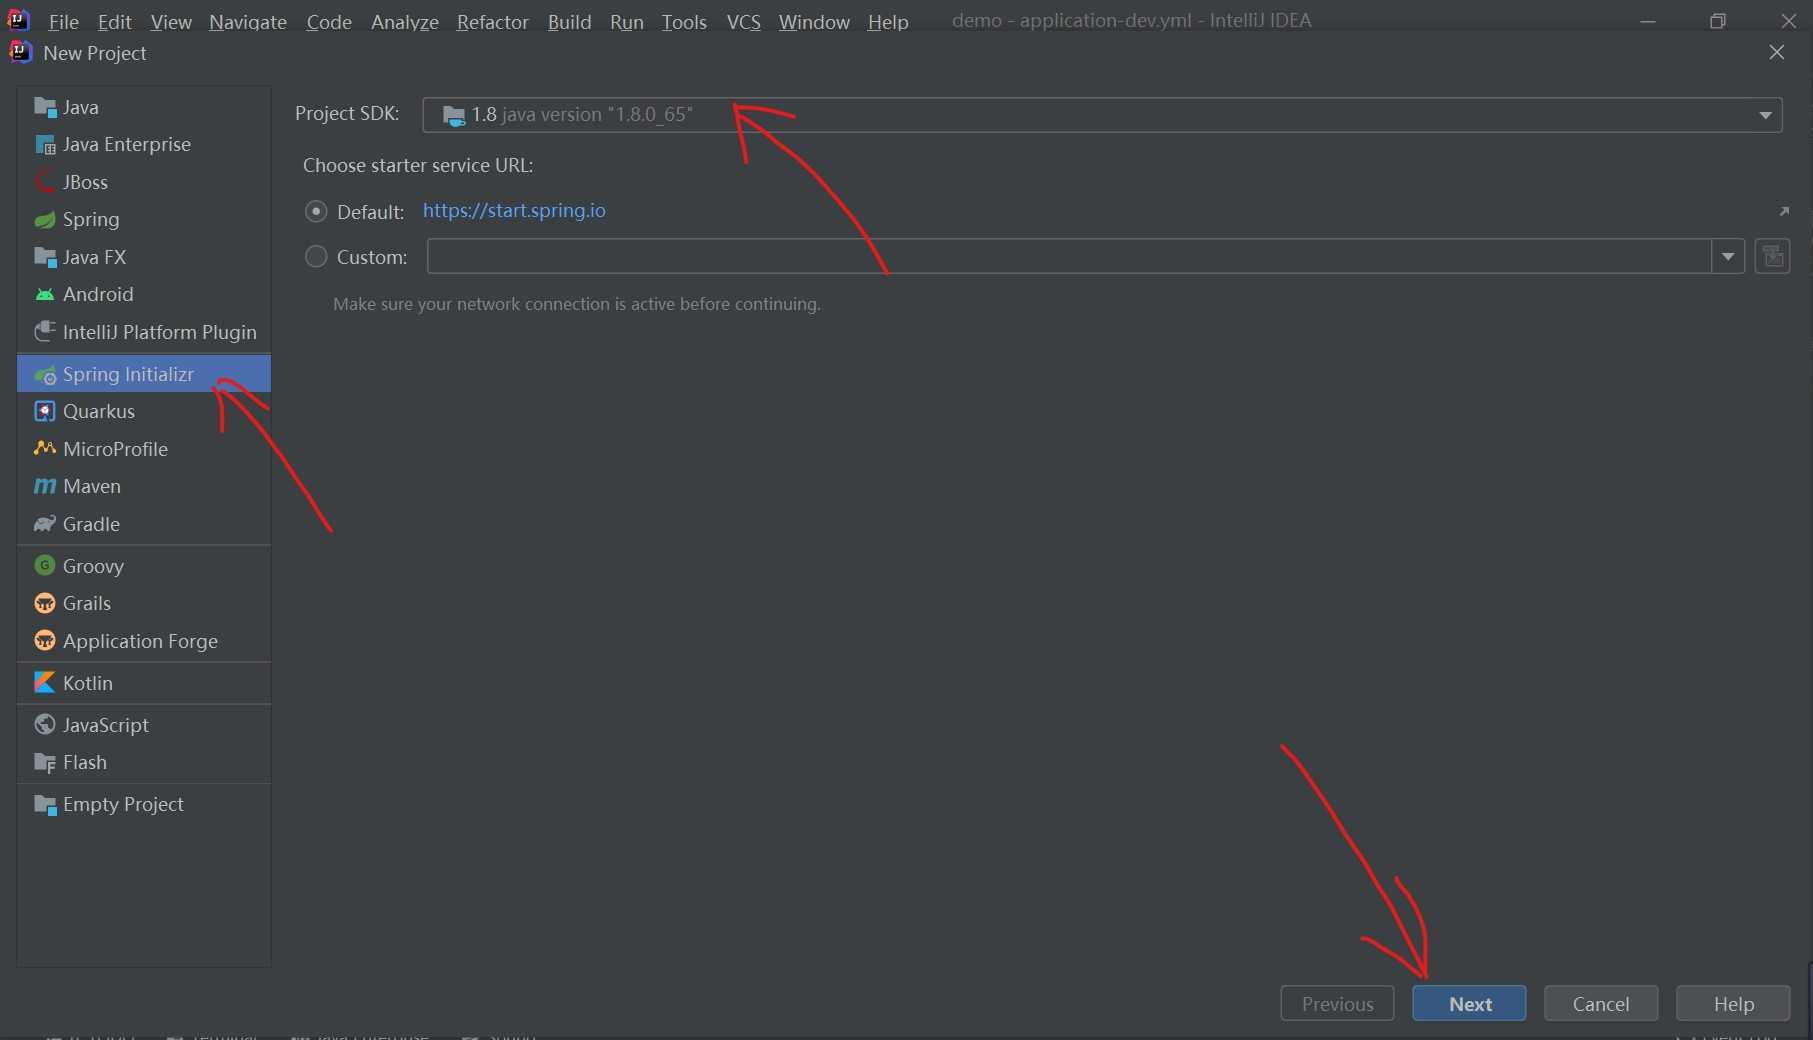Screen dimensions: 1813x1040
Task: Open the https://start.spring.io link
Action: pos(514,211)
